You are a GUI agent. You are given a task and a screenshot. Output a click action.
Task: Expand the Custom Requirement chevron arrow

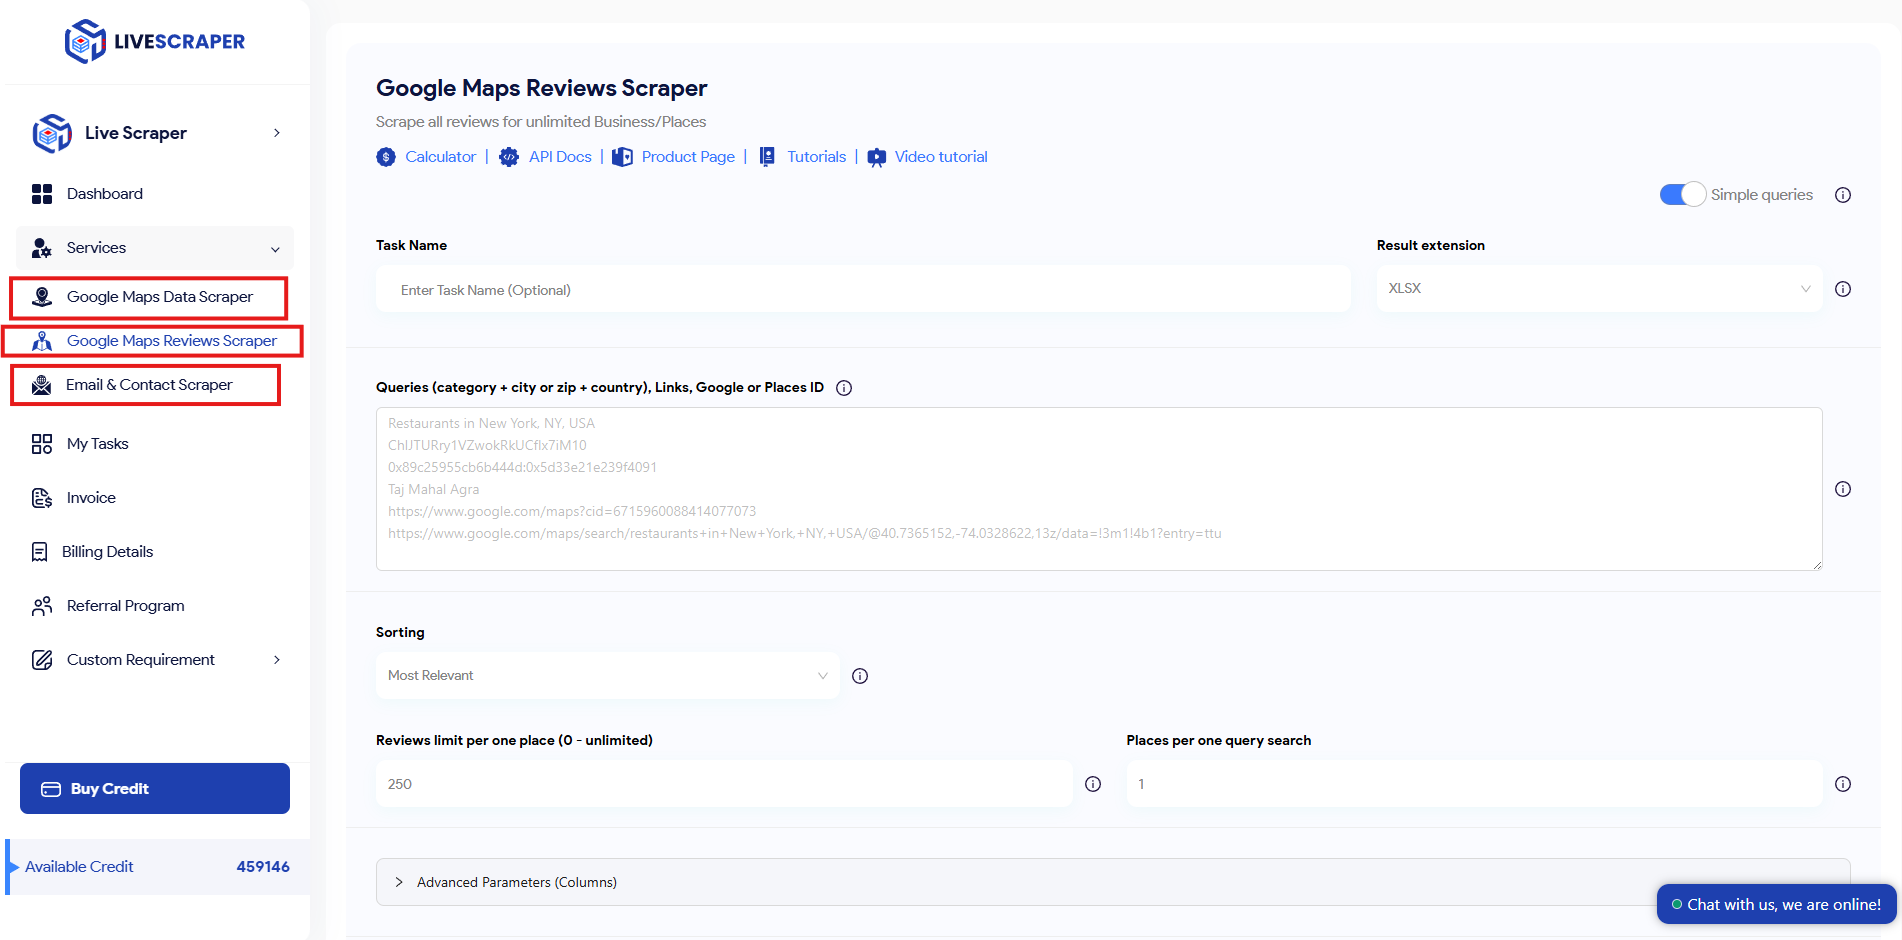[x=277, y=660]
